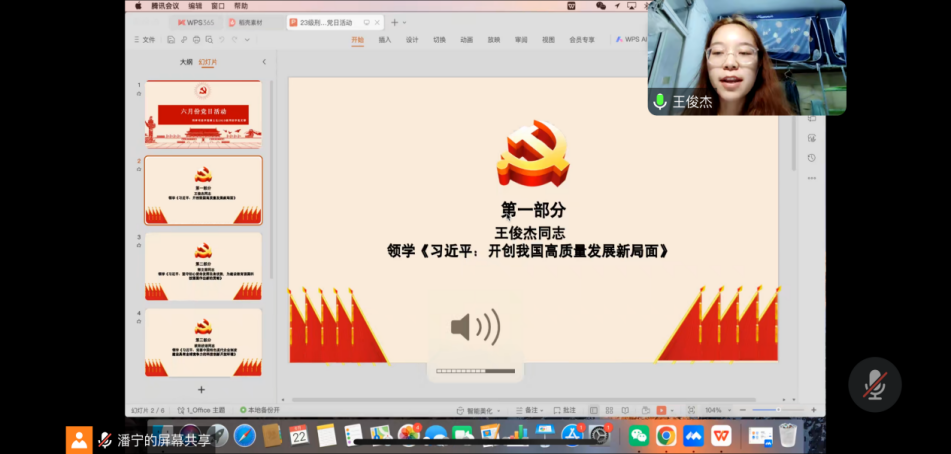Screen dimensions: 951x454
Task: Unmute using the crossed-out microphone button
Action: [x=874, y=385]
